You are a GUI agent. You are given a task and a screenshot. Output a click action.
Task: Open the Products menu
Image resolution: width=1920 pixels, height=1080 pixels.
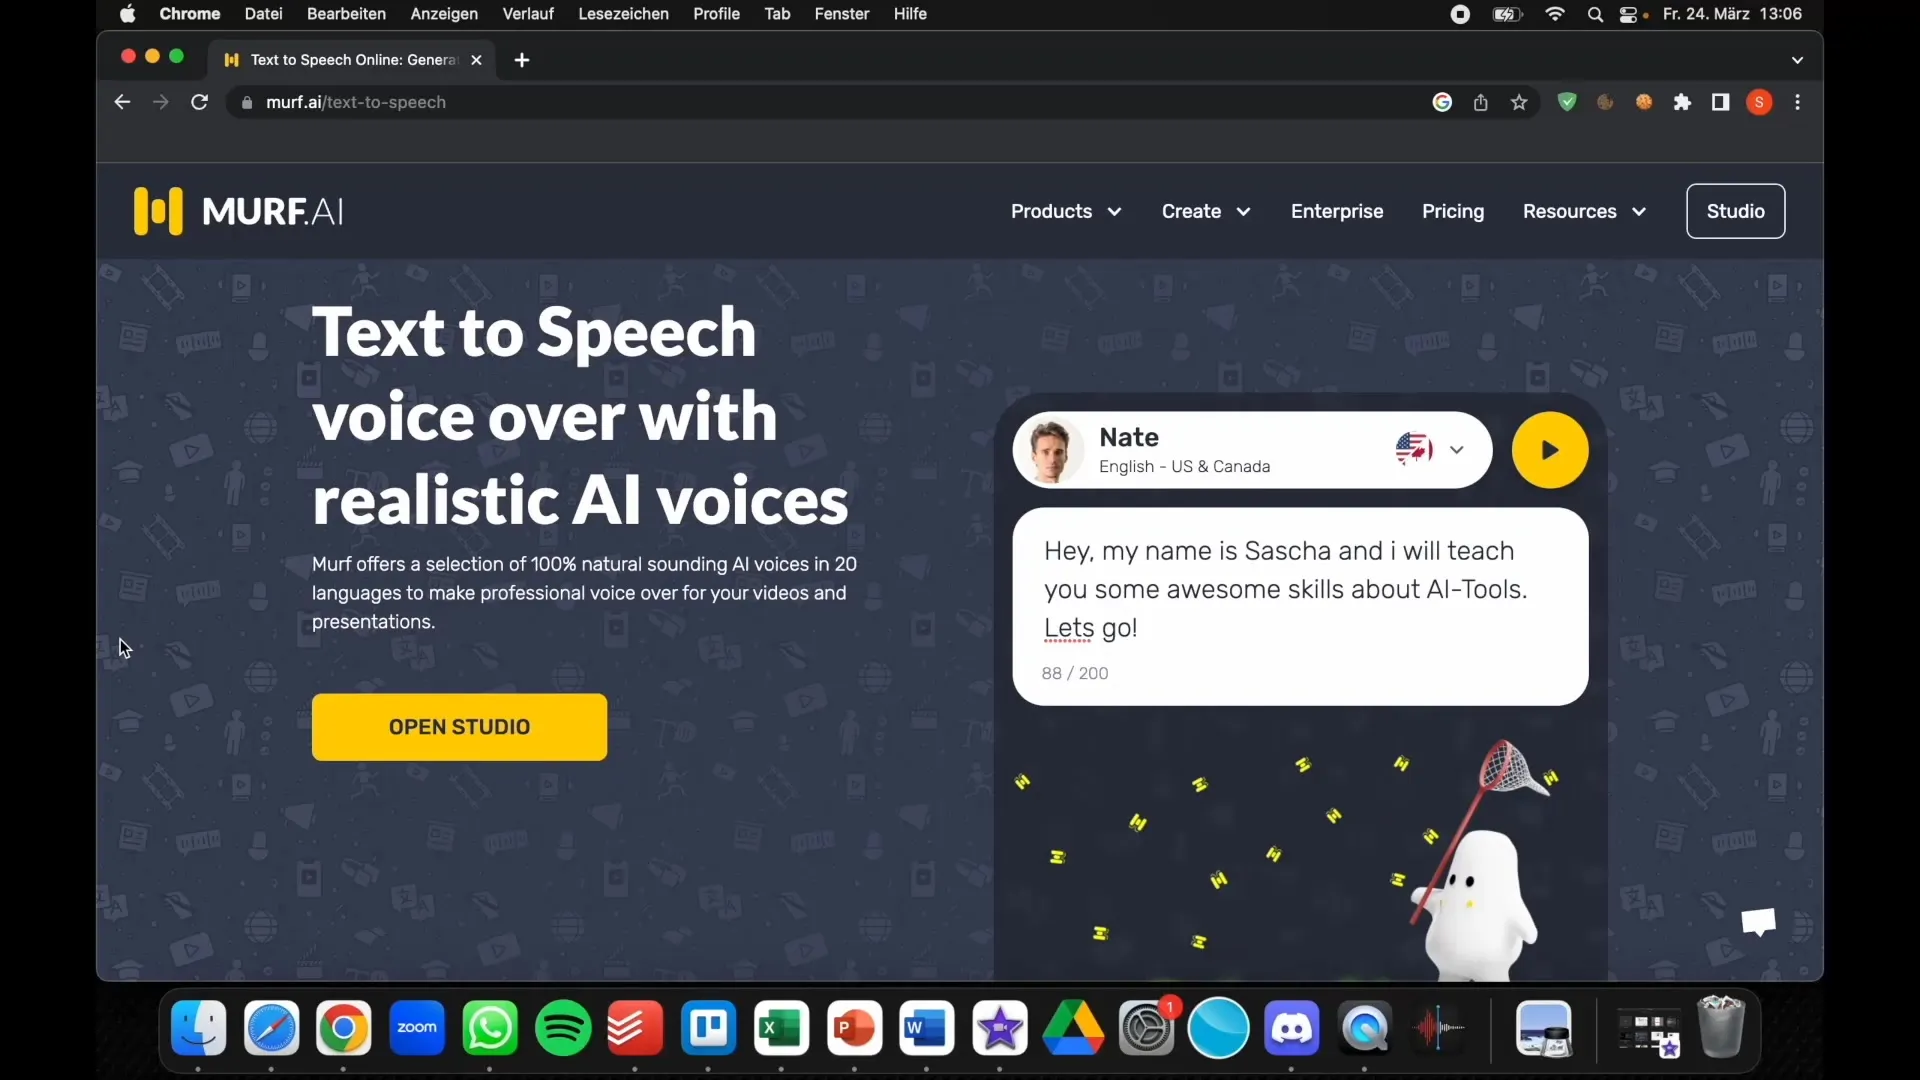click(x=1064, y=211)
